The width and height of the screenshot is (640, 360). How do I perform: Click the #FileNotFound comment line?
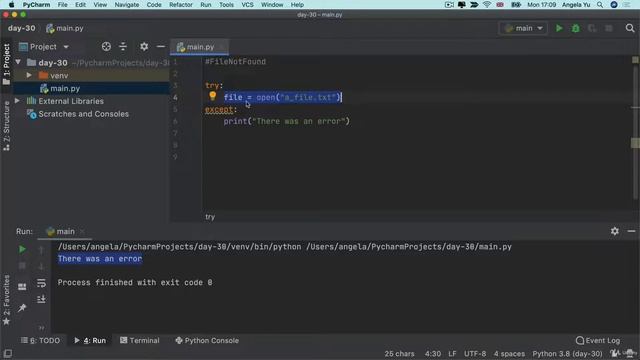(236, 62)
